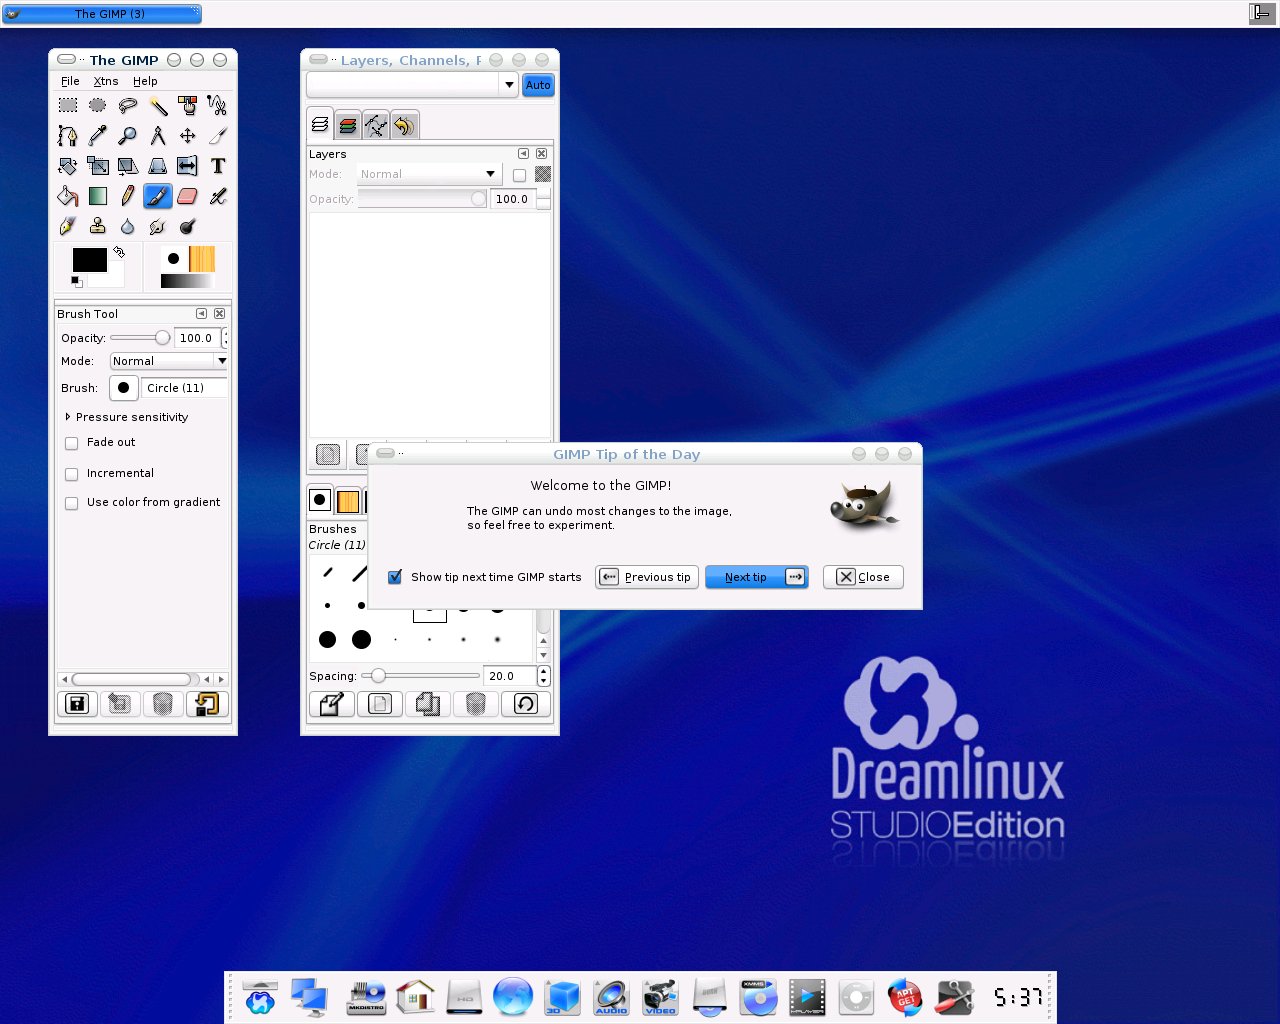This screenshot has width=1280, height=1024.
Task: Select the Measure compass tool
Action: tap(158, 135)
